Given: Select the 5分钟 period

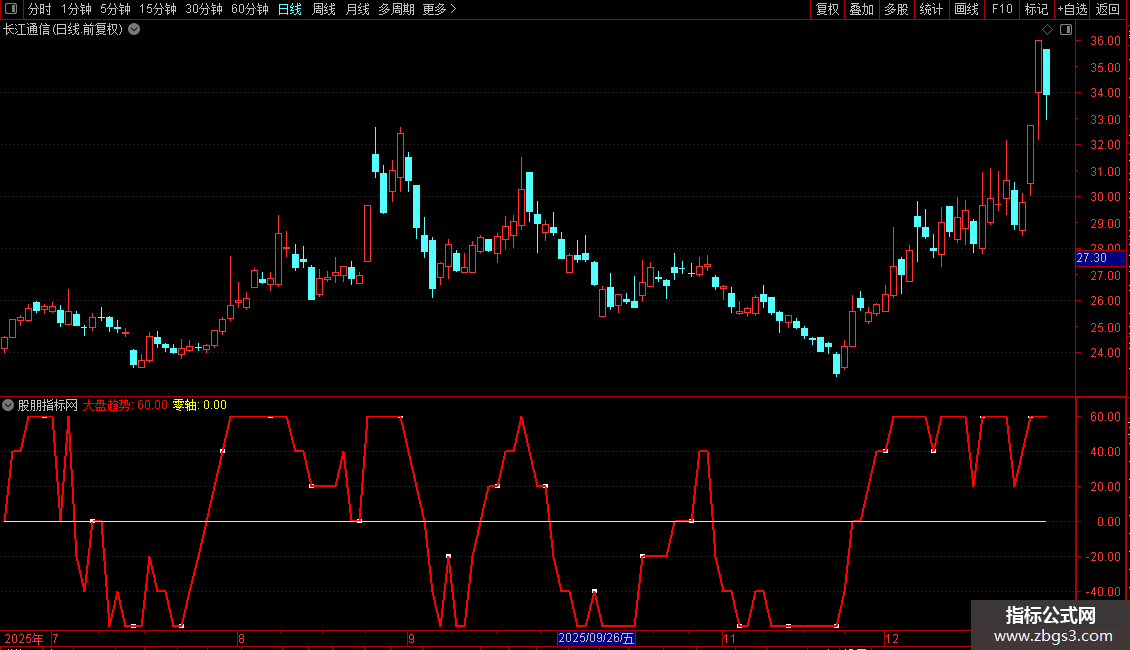Looking at the screenshot, I should [115, 9].
